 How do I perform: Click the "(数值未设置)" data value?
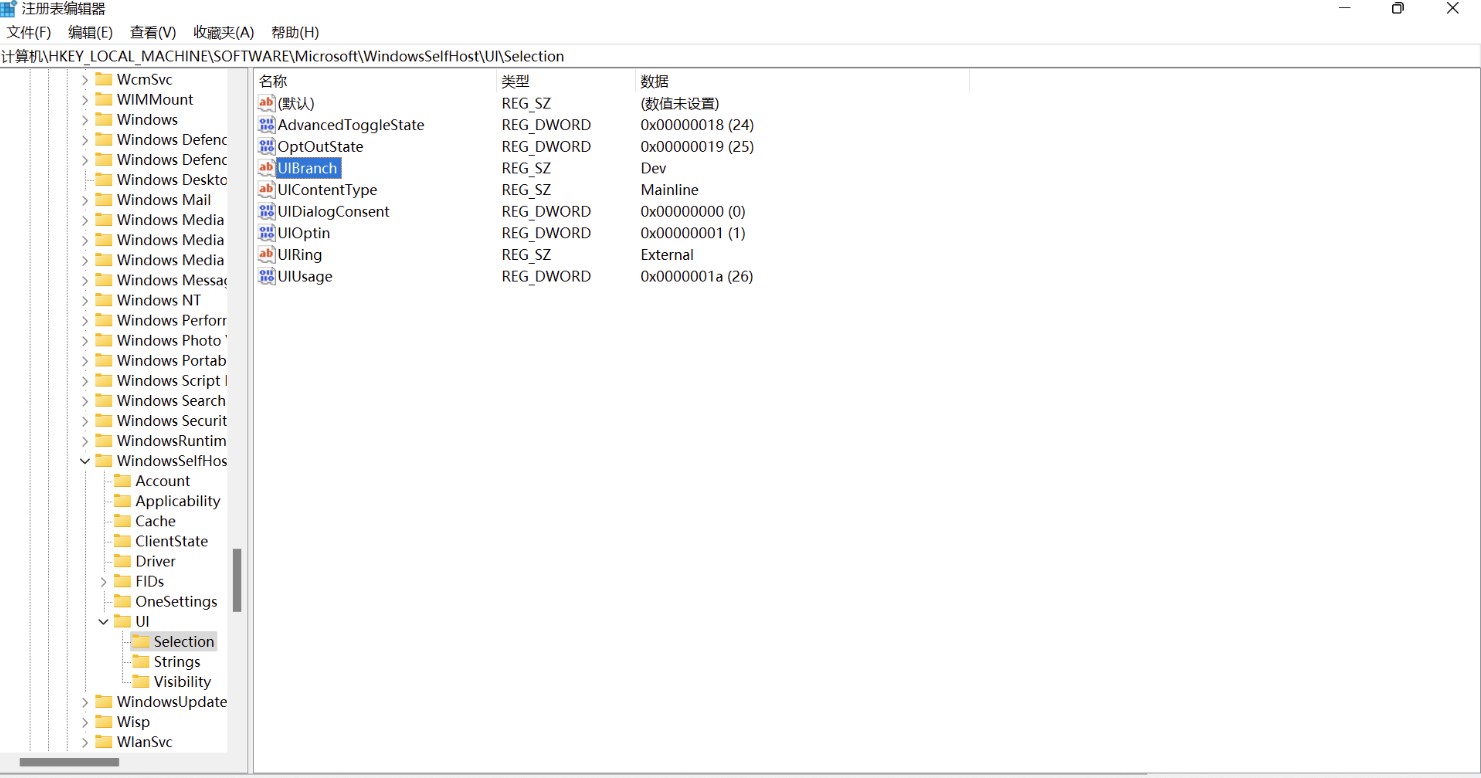point(680,103)
